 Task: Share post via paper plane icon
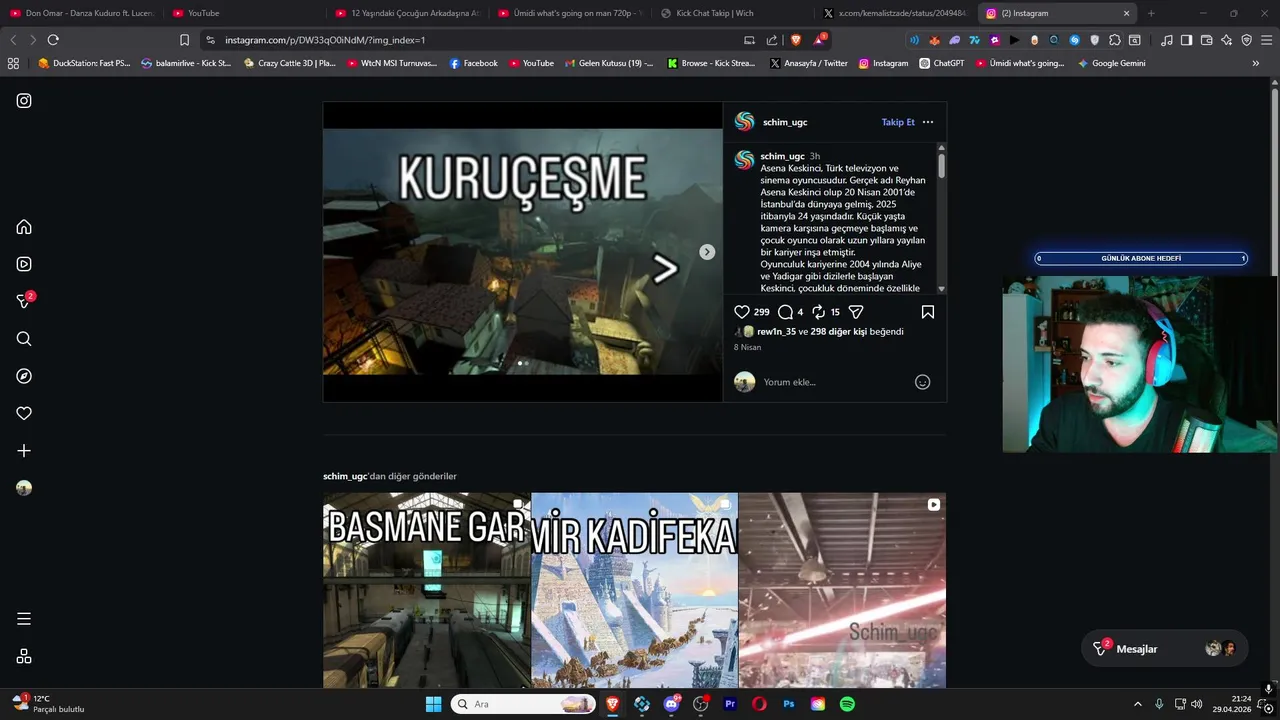(856, 312)
